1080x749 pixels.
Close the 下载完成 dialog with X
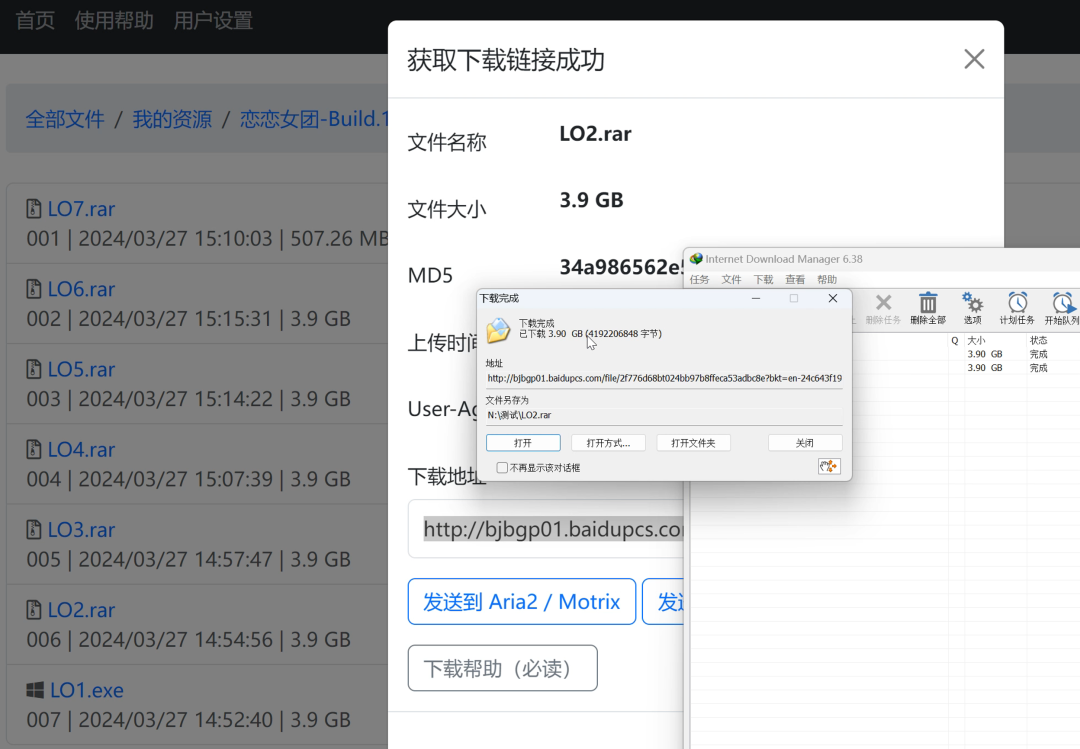pyautogui.click(x=833, y=298)
